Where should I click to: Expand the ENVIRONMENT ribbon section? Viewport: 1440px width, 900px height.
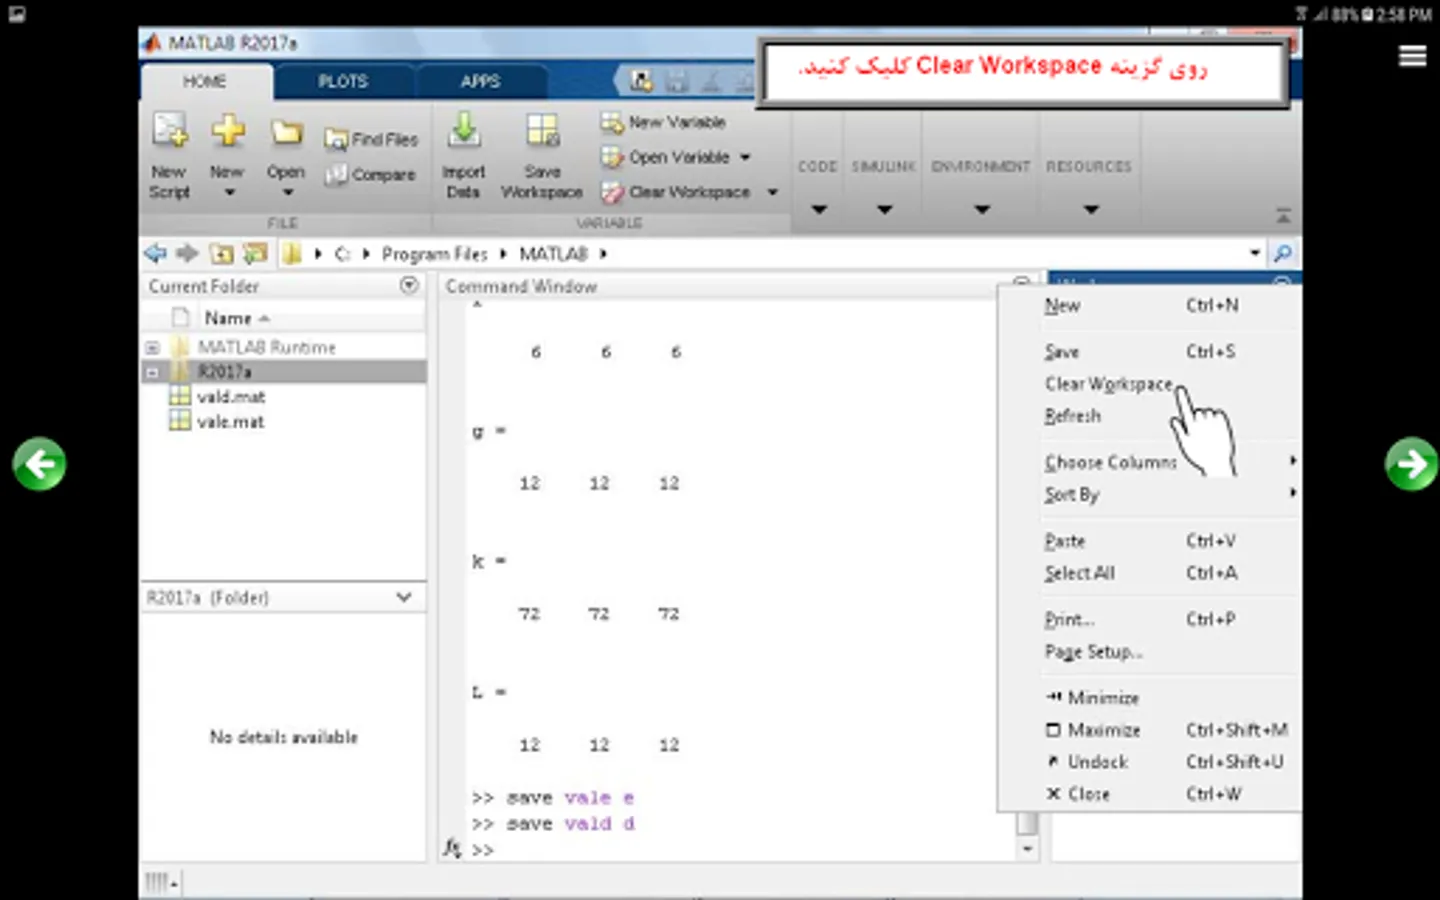coord(981,209)
